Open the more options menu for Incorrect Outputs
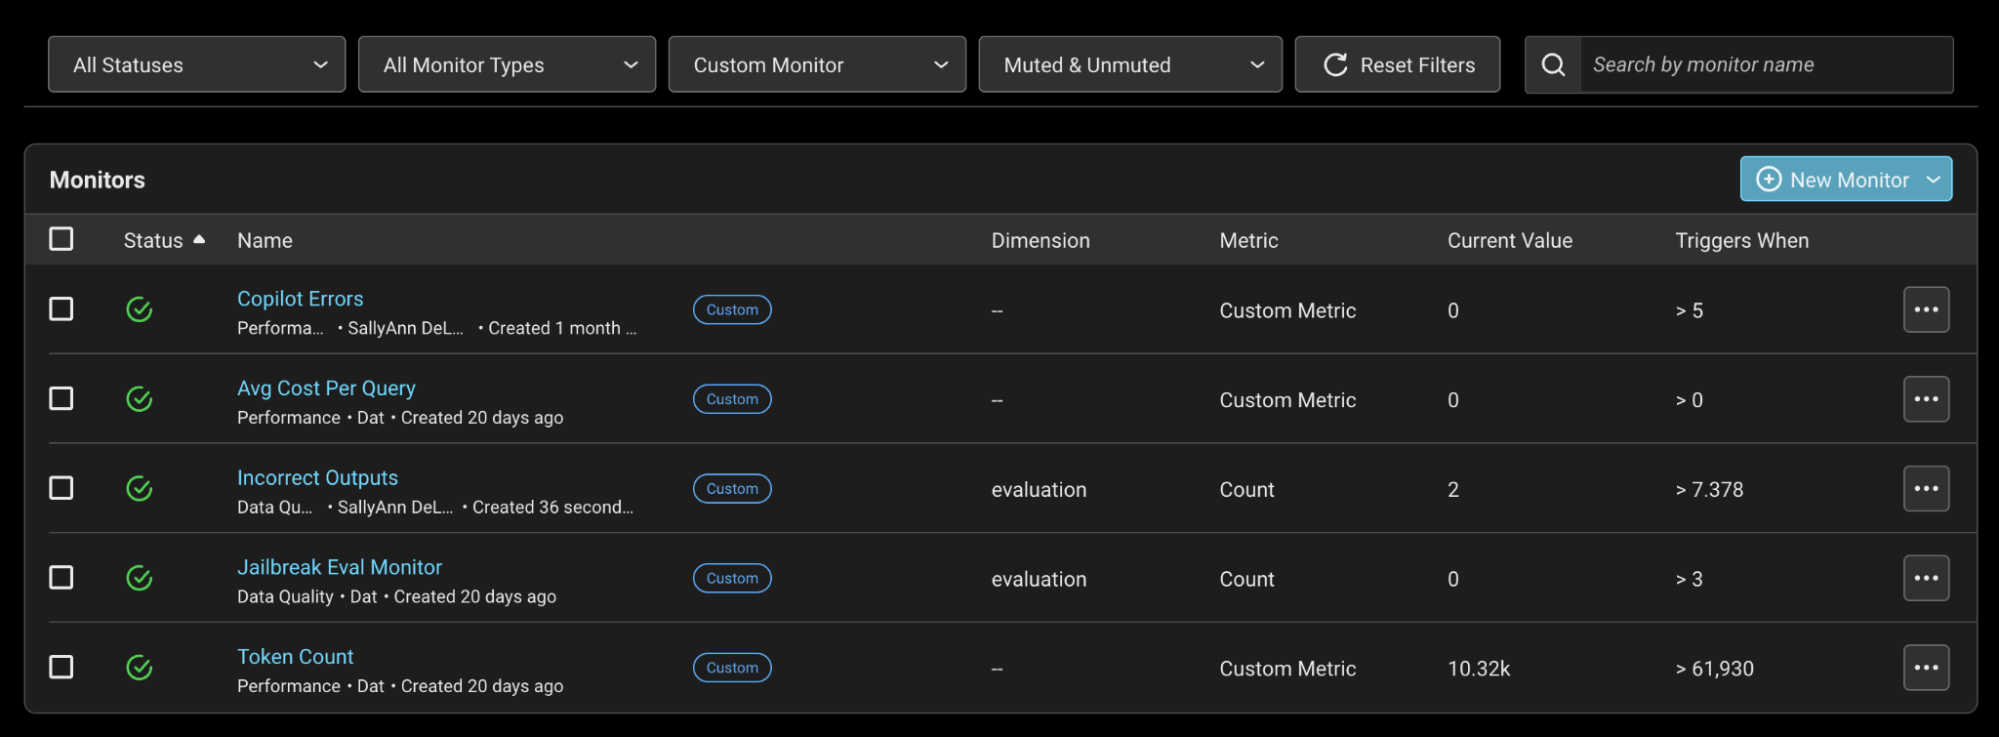 pos(1926,489)
